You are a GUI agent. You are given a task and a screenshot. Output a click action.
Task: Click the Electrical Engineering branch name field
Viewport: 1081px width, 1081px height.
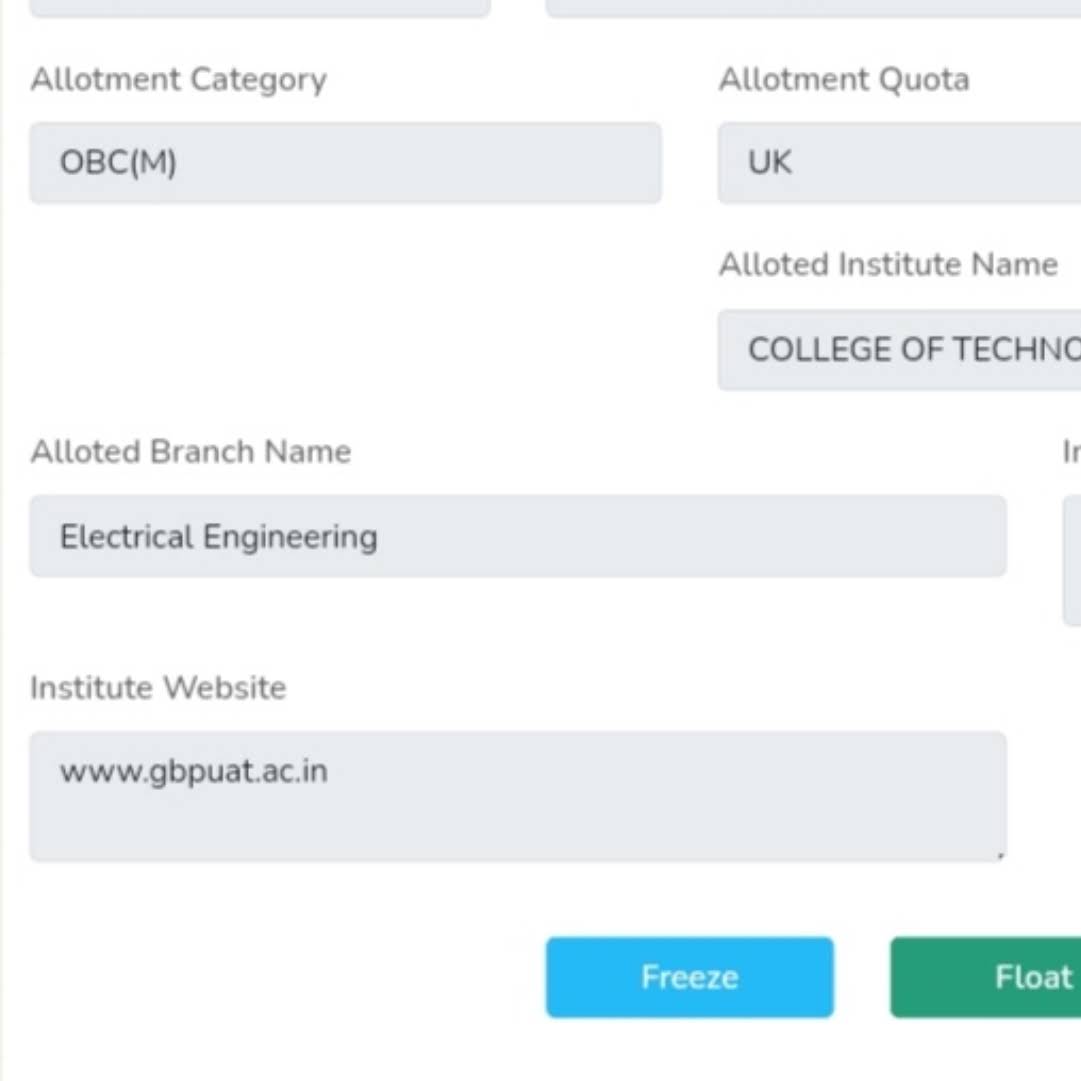point(517,537)
